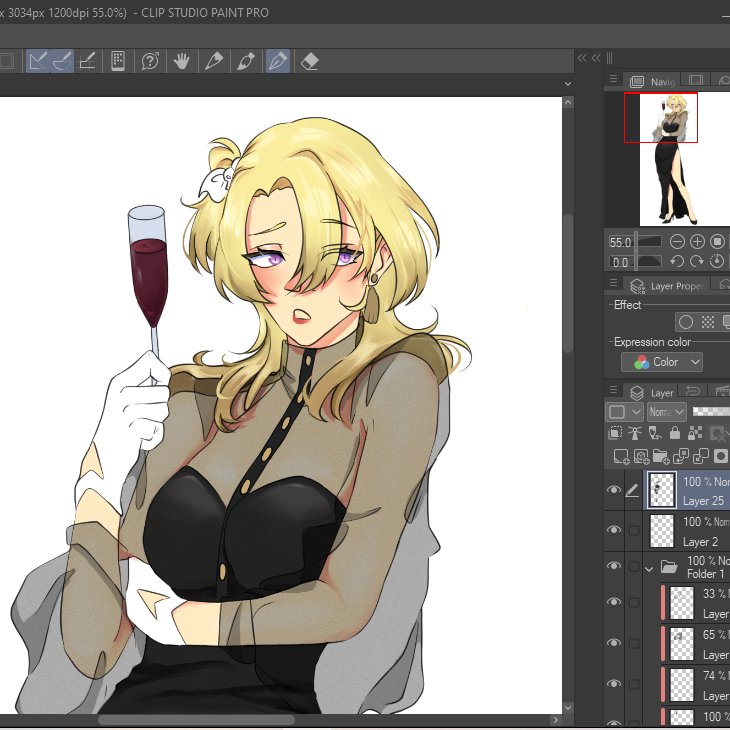
Task: Open the Navigator panel menu hamburger
Action: (x=613, y=79)
